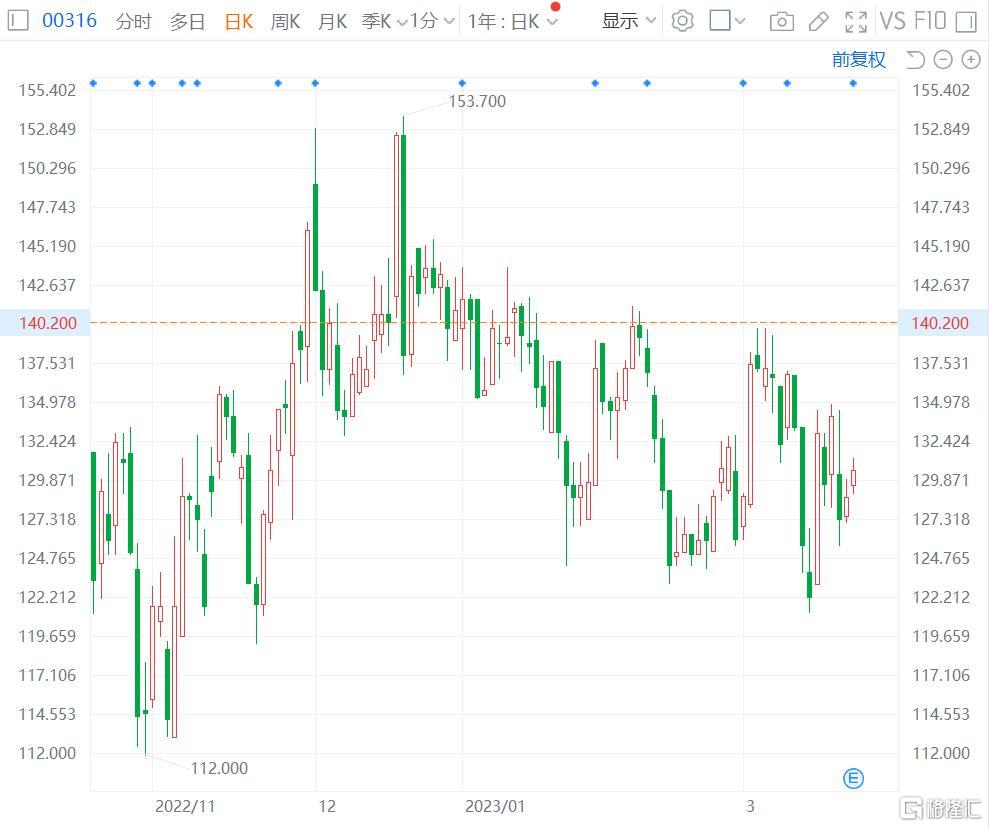Select the 月K monthly candlestick tab
This screenshot has width=989, height=828.
point(332,21)
